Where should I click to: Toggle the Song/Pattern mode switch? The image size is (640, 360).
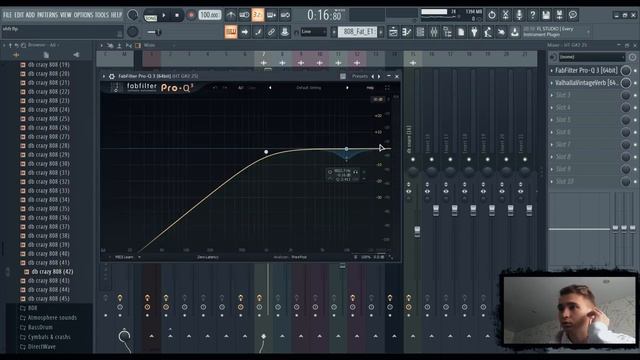pos(150,16)
